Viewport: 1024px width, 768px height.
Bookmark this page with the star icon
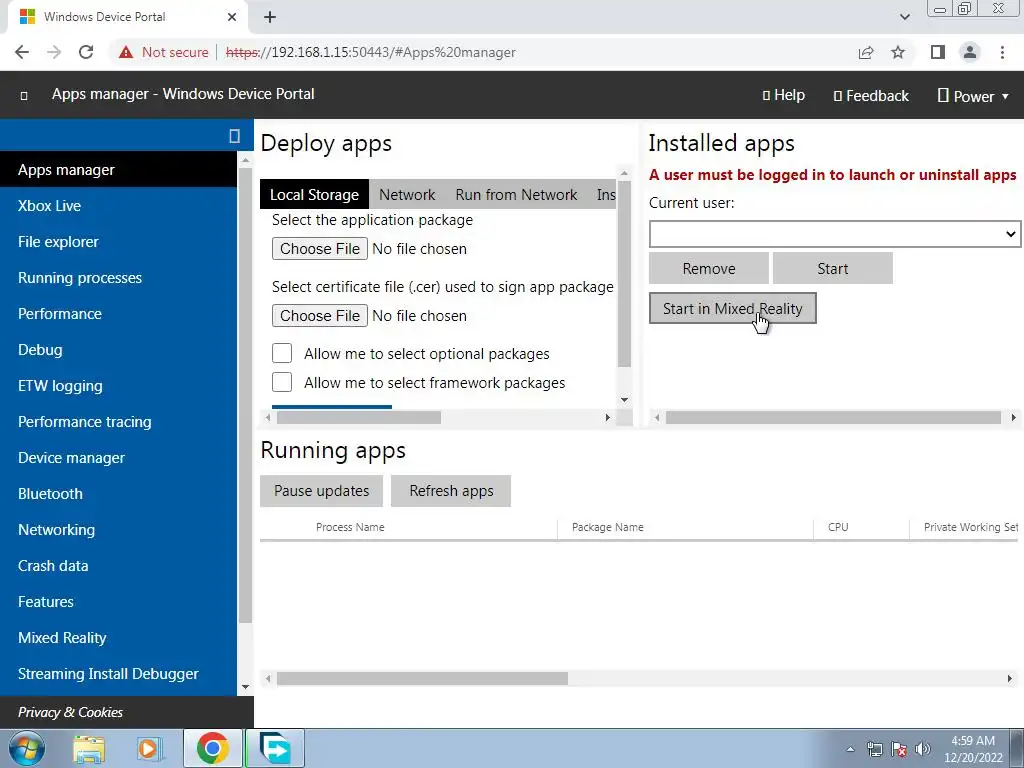click(x=898, y=52)
